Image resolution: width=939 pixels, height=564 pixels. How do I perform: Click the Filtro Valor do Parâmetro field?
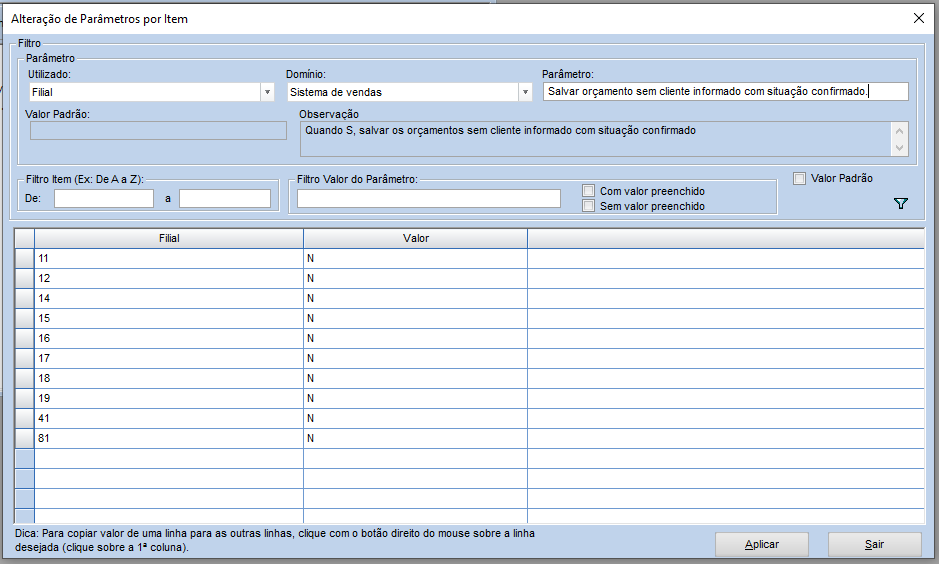(x=428, y=199)
